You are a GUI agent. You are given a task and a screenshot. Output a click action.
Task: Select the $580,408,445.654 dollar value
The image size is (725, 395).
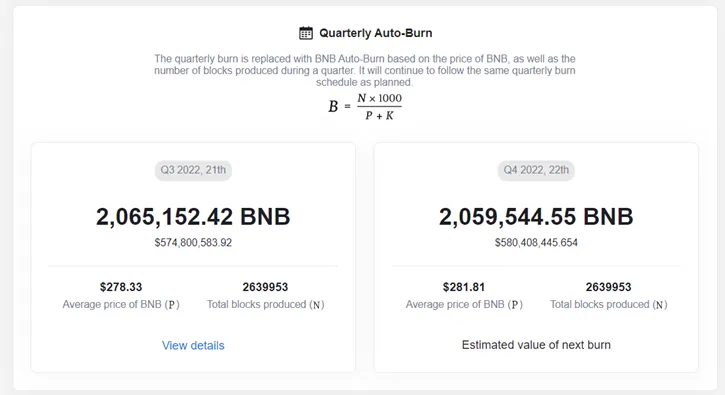pyautogui.click(x=536, y=243)
